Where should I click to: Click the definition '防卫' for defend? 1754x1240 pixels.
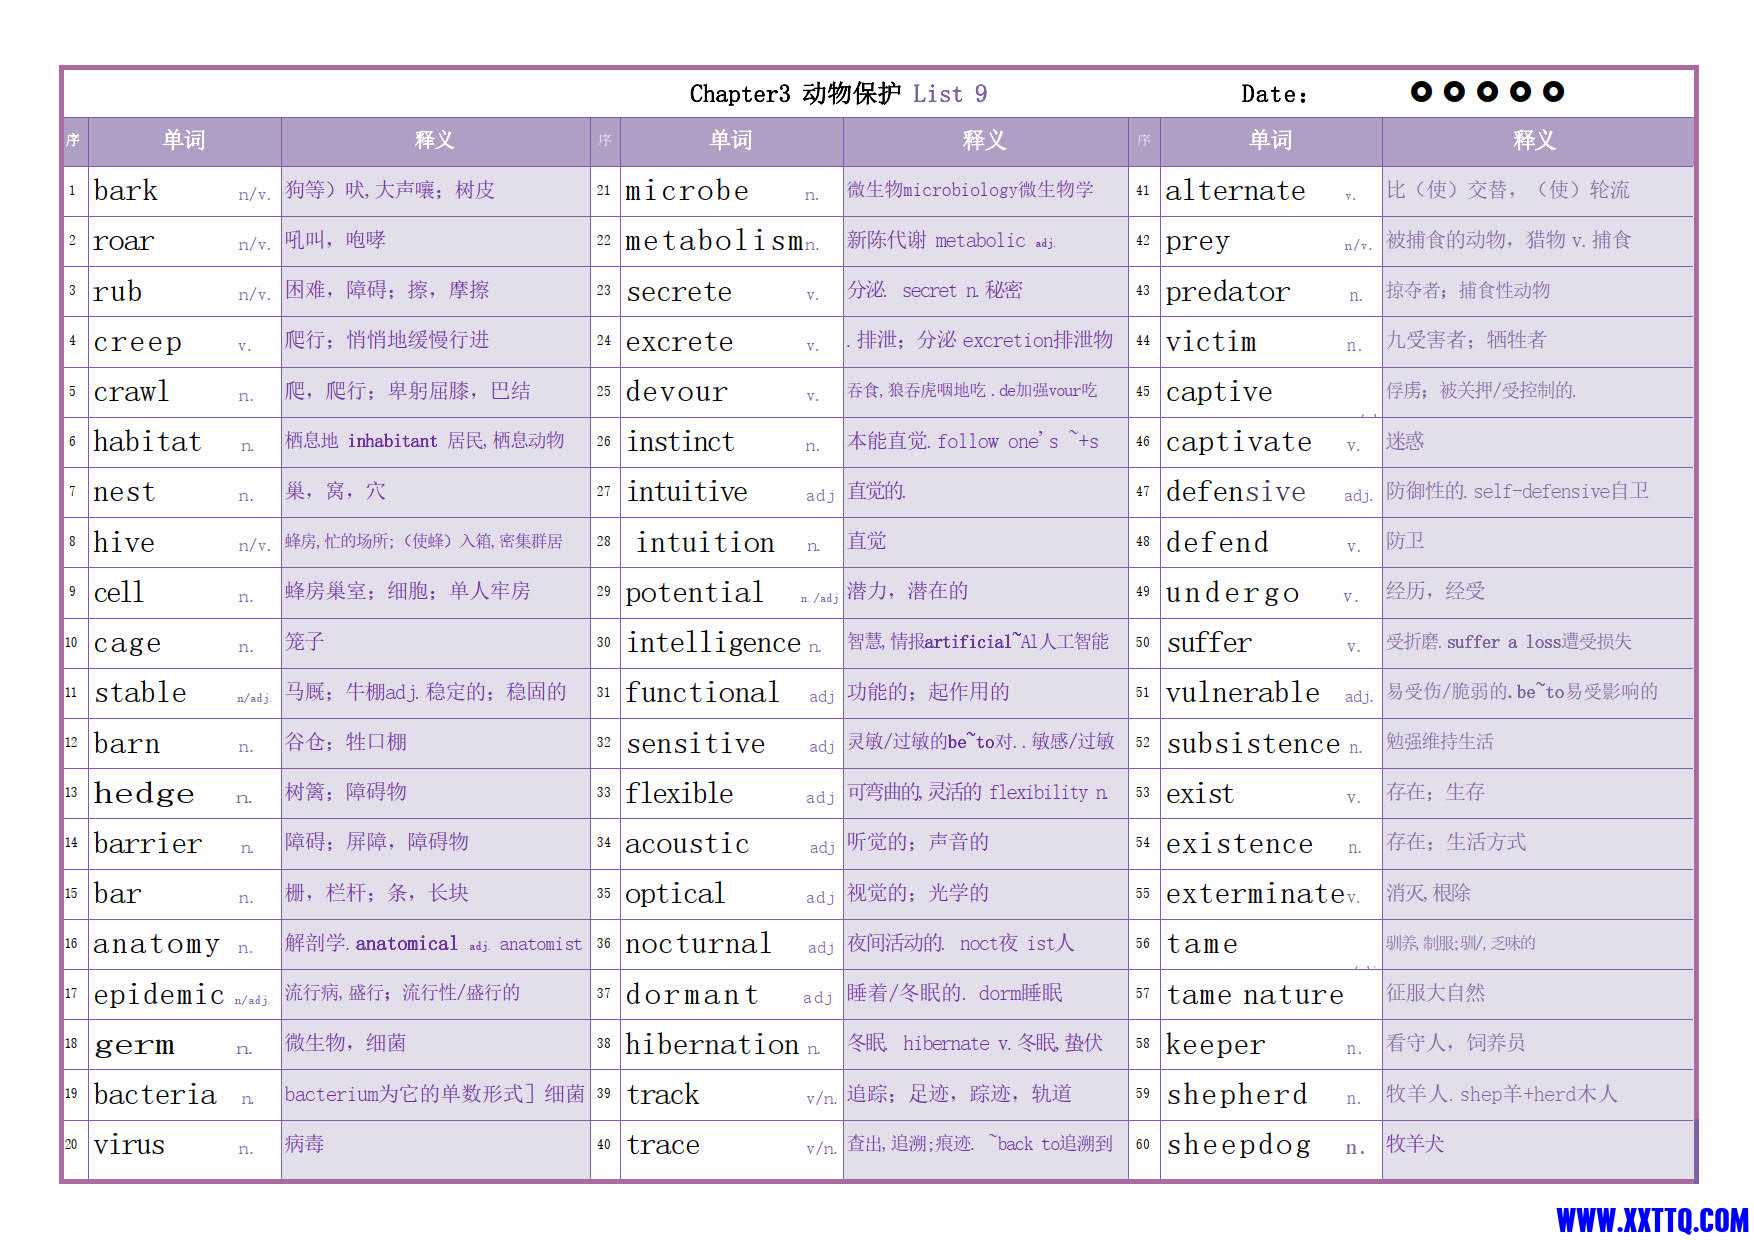click(1405, 541)
